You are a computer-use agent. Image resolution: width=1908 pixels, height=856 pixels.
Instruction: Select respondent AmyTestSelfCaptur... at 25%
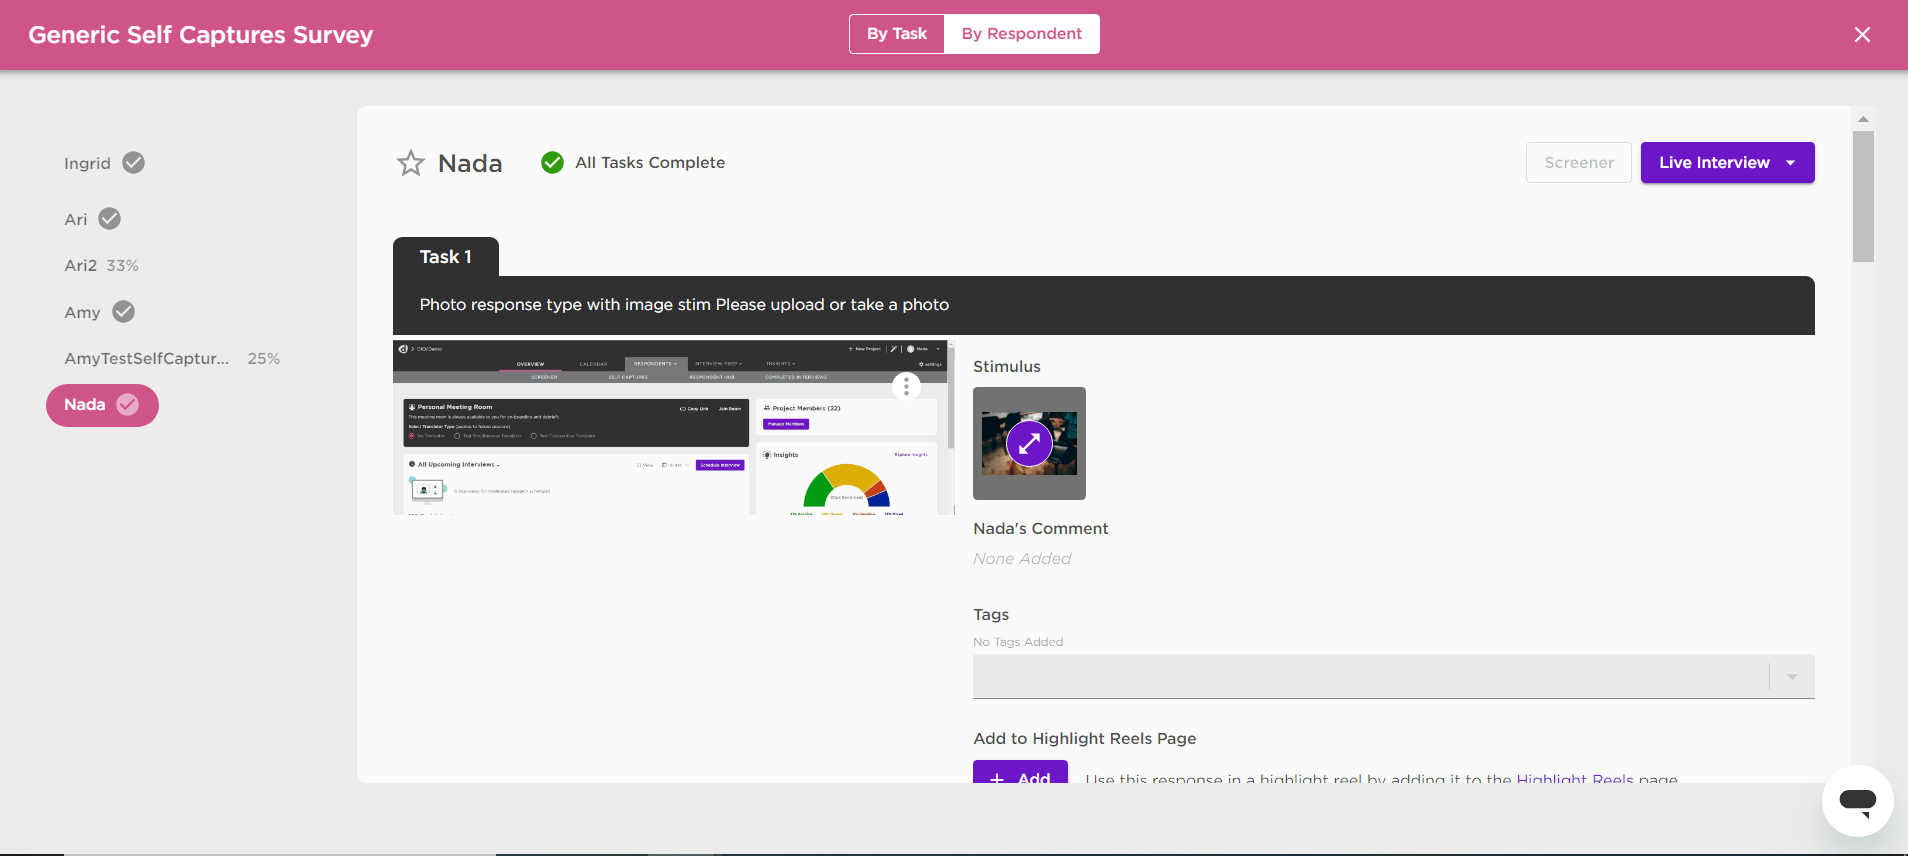coord(172,358)
